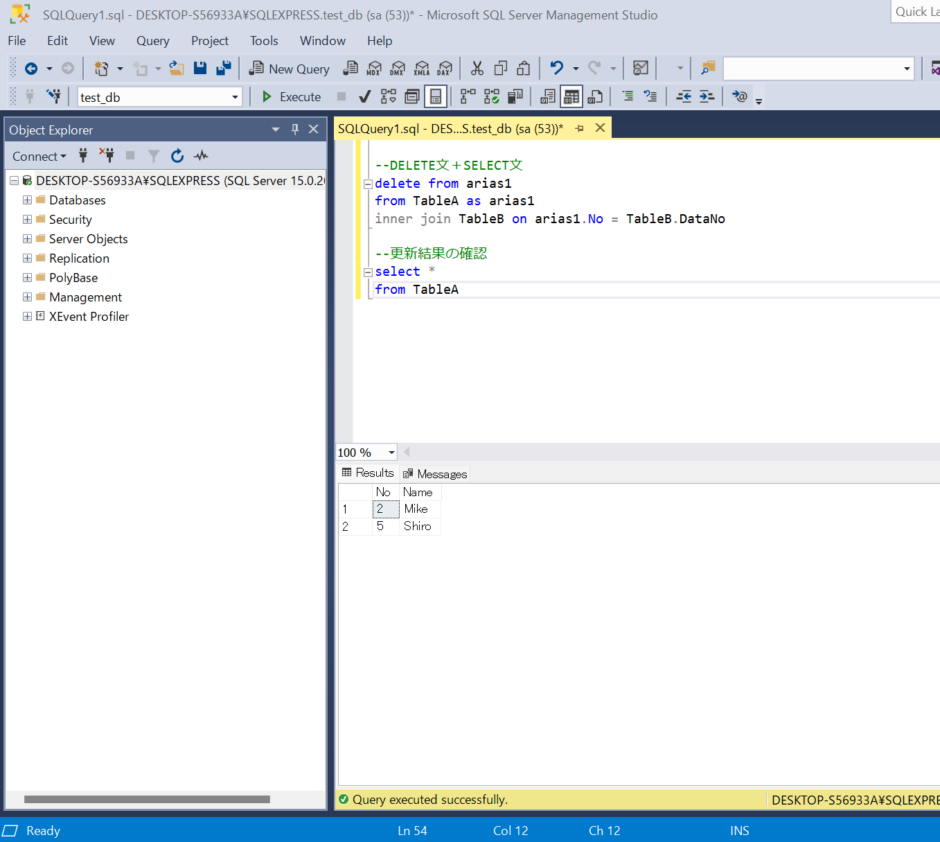Select the Shiro cell in results
Image resolution: width=940 pixels, height=842 pixels.
click(418, 526)
